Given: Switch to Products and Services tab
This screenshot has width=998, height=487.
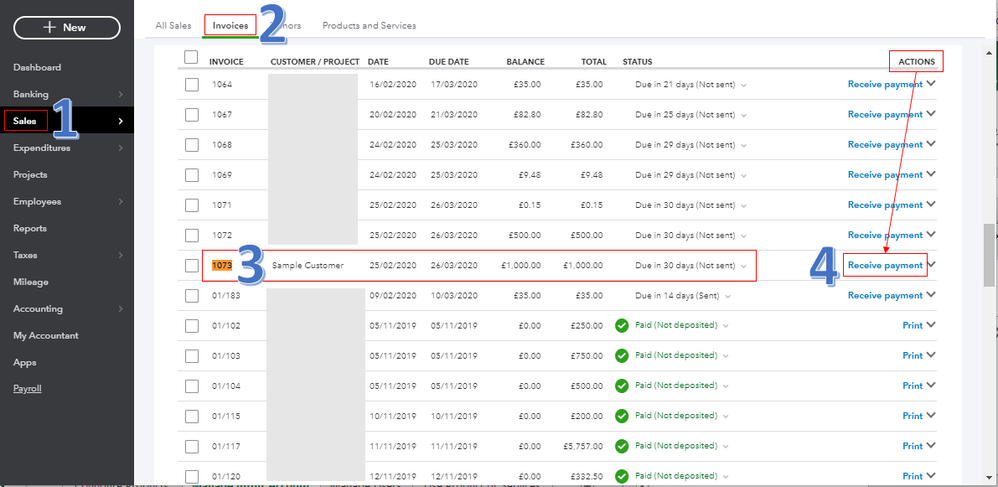Looking at the screenshot, I should 369,25.
